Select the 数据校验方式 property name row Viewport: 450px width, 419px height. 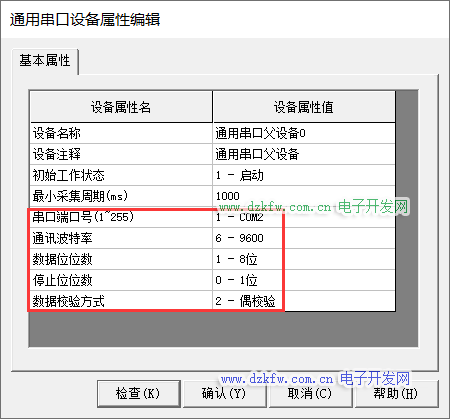121,301
